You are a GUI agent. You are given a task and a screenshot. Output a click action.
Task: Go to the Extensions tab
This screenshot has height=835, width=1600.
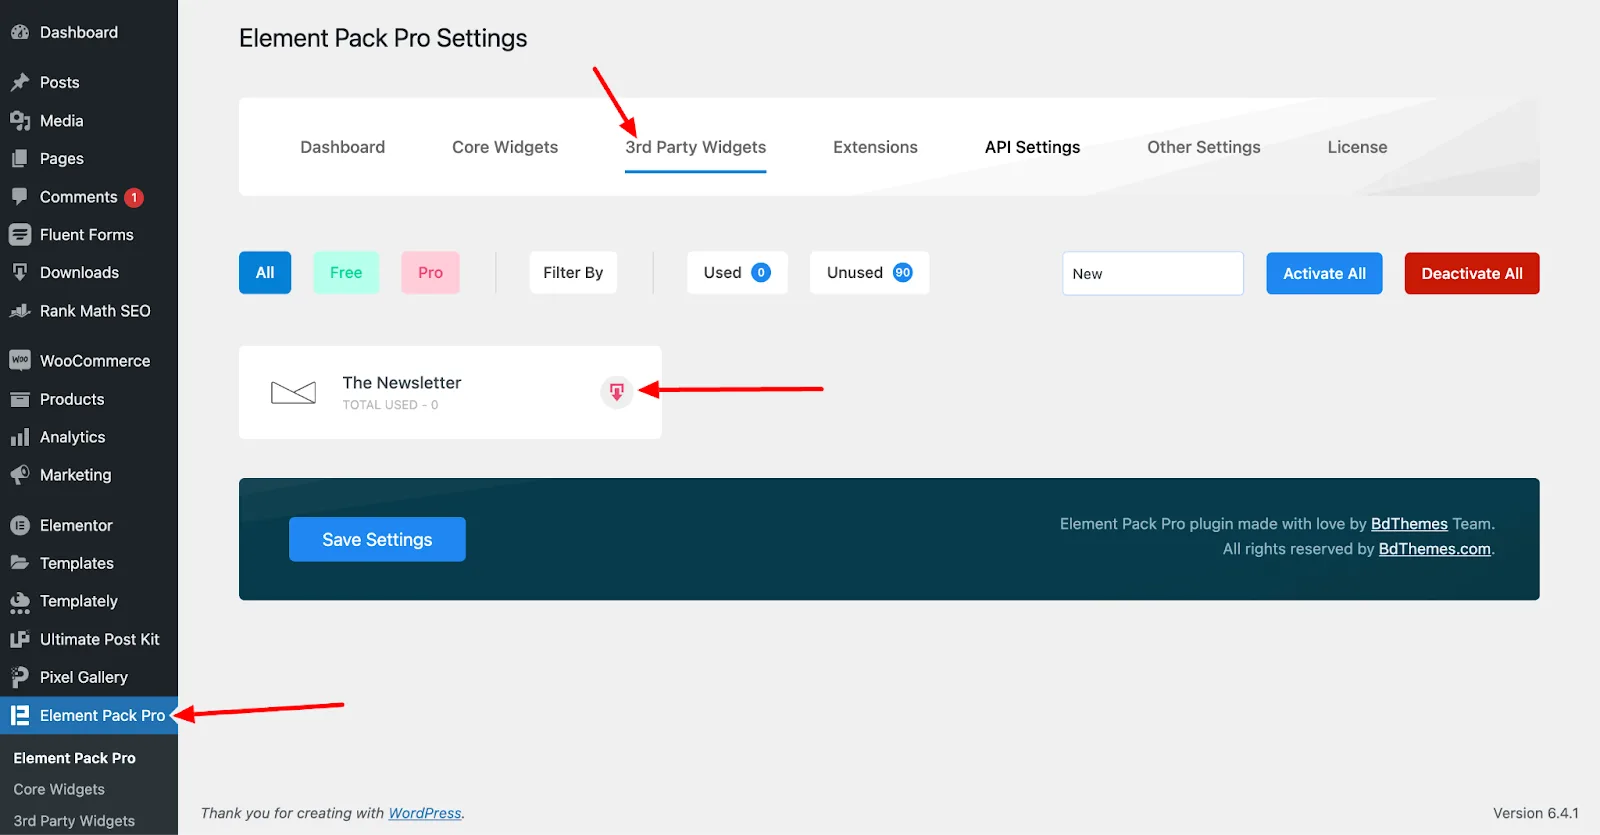(875, 147)
